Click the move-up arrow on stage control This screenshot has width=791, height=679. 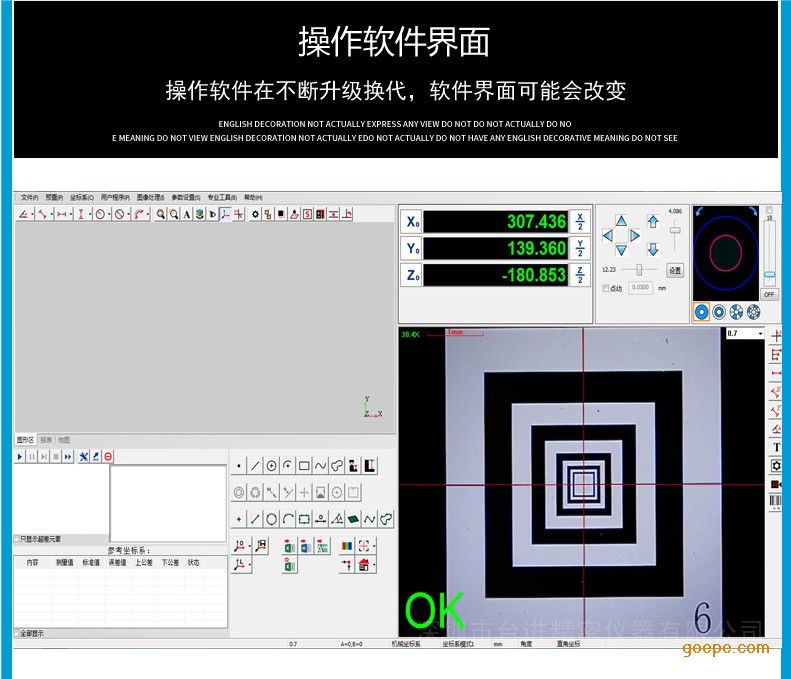pos(621,221)
